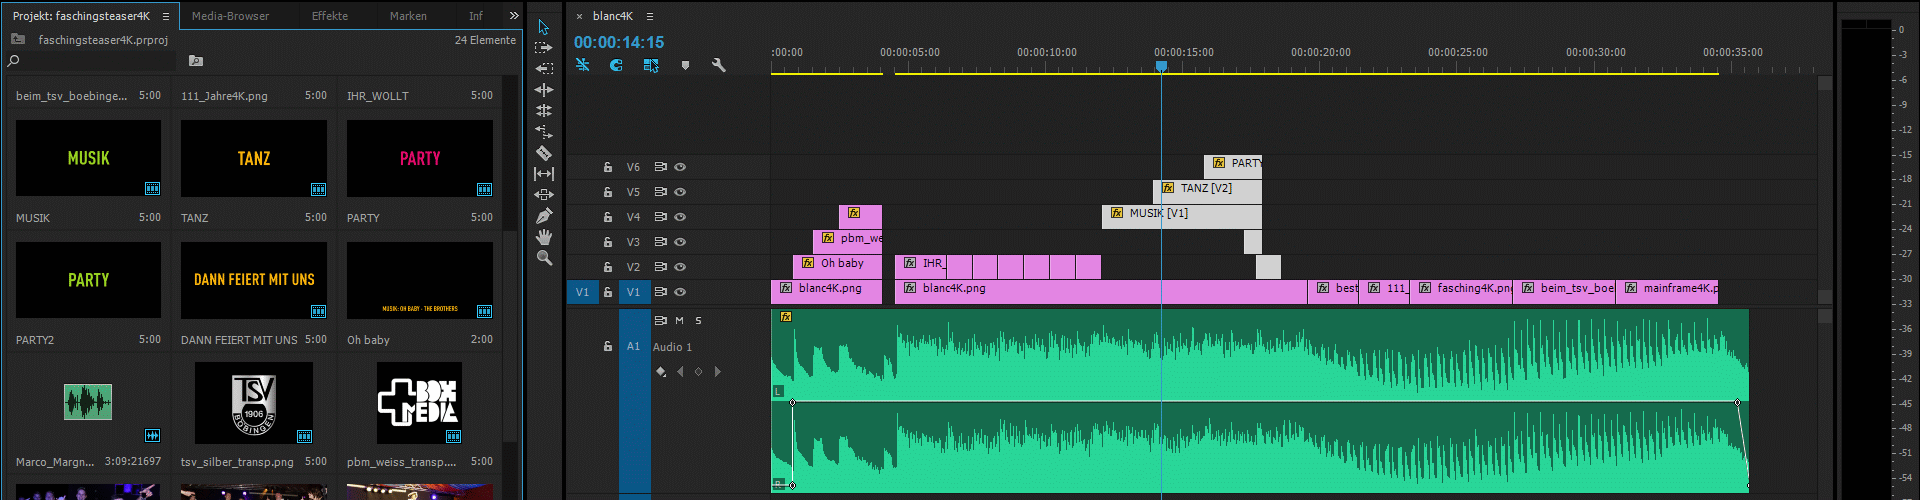The width and height of the screenshot is (1920, 500).
Task: Toggle lock on track V5
Action: pos(607,192)
